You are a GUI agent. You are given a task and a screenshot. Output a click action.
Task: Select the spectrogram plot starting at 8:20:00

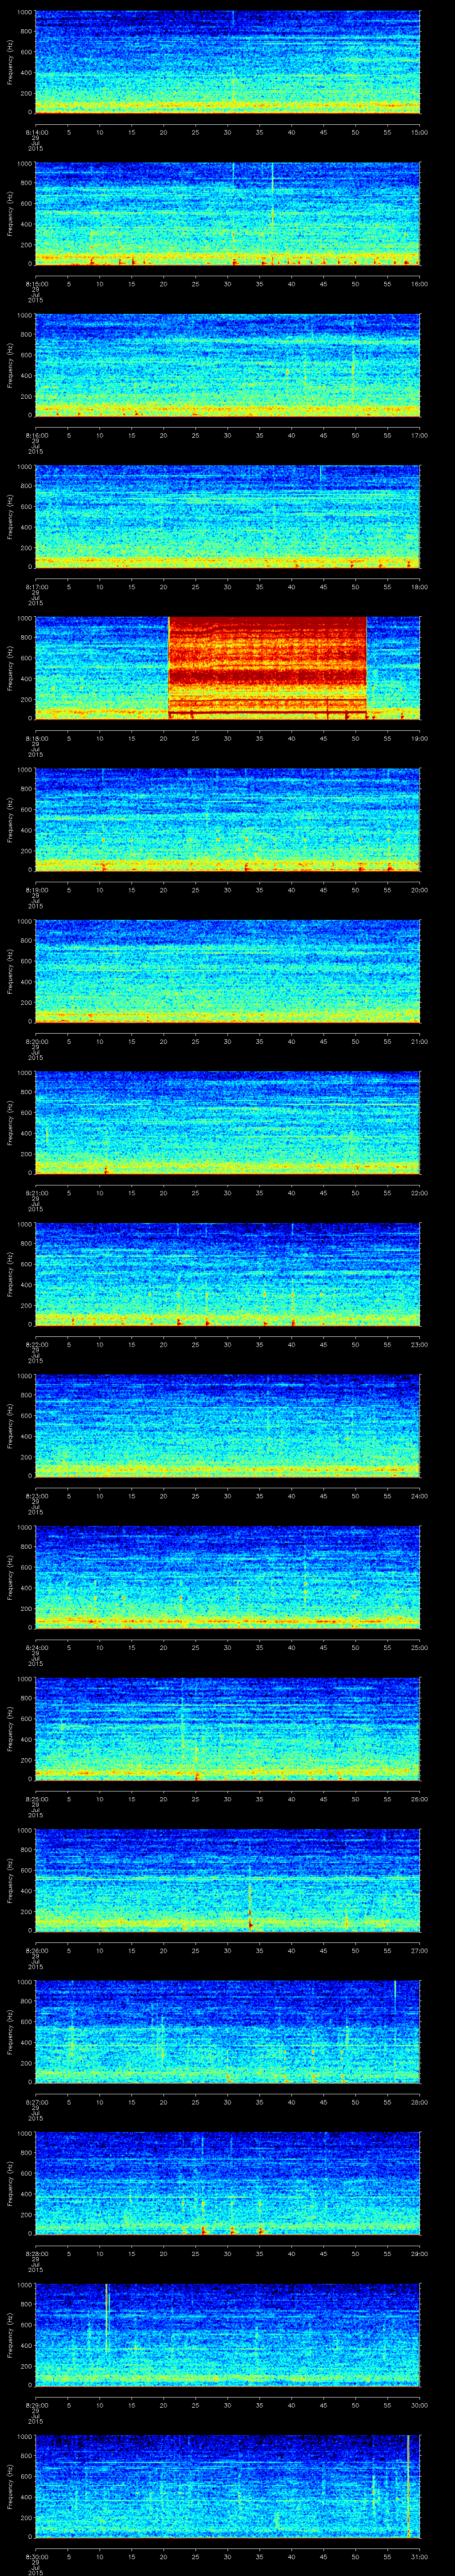point(227,971)
